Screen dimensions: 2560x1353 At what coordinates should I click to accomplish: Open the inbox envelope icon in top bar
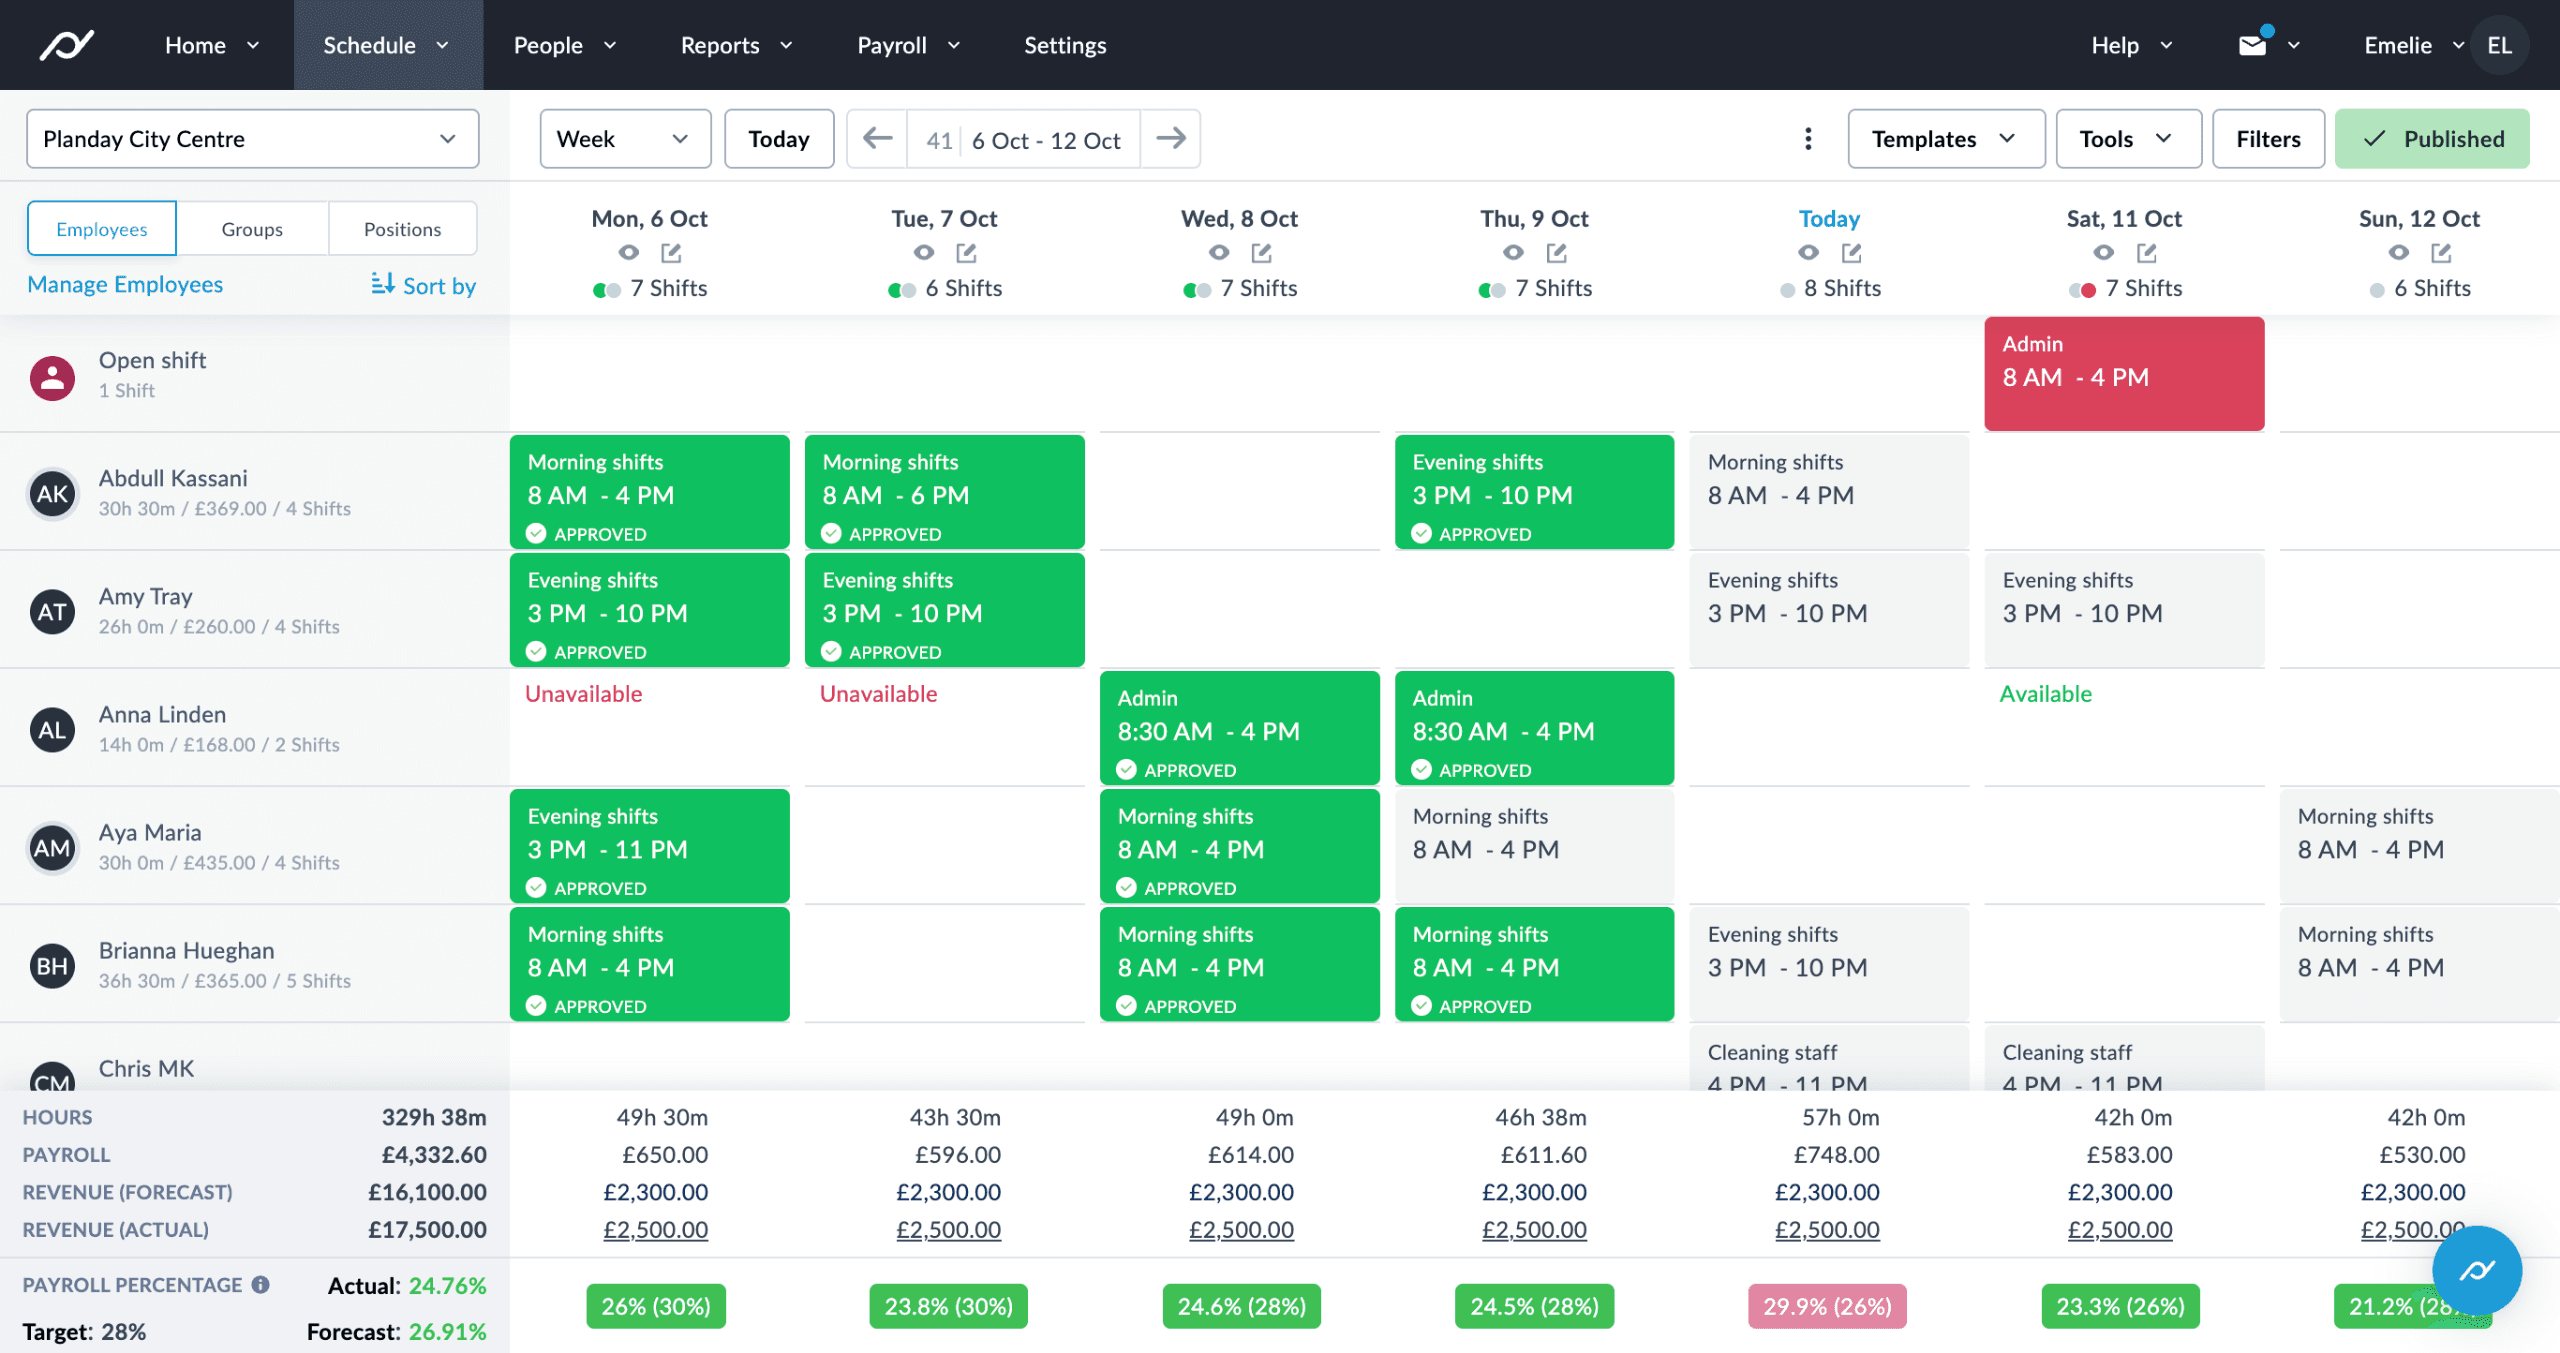[2251, 44]
